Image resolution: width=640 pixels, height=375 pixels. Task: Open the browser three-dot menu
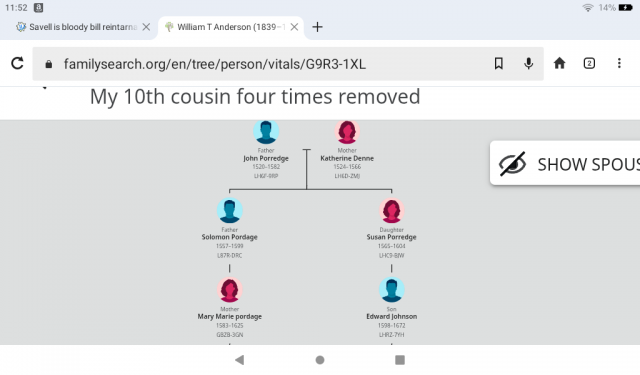tap(619, 63)
